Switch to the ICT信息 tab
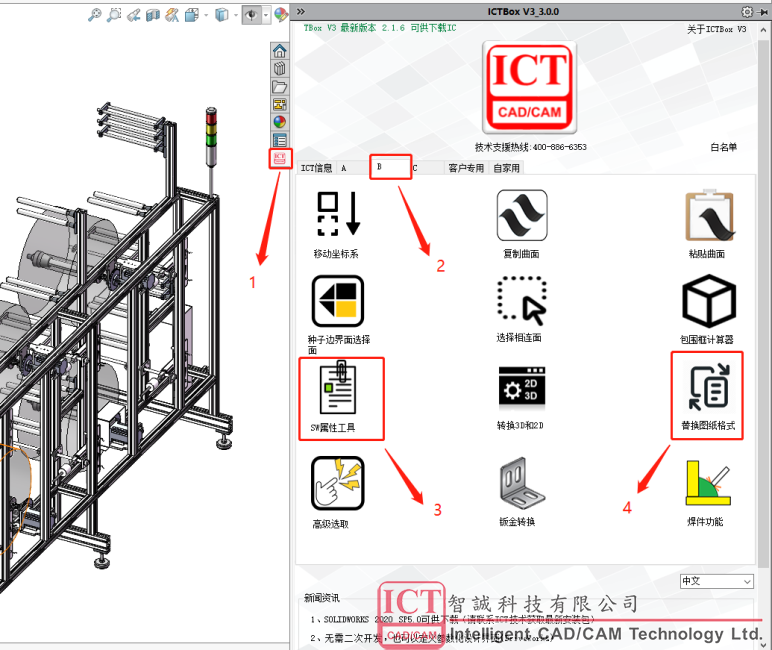 click(x=317, y=168)
